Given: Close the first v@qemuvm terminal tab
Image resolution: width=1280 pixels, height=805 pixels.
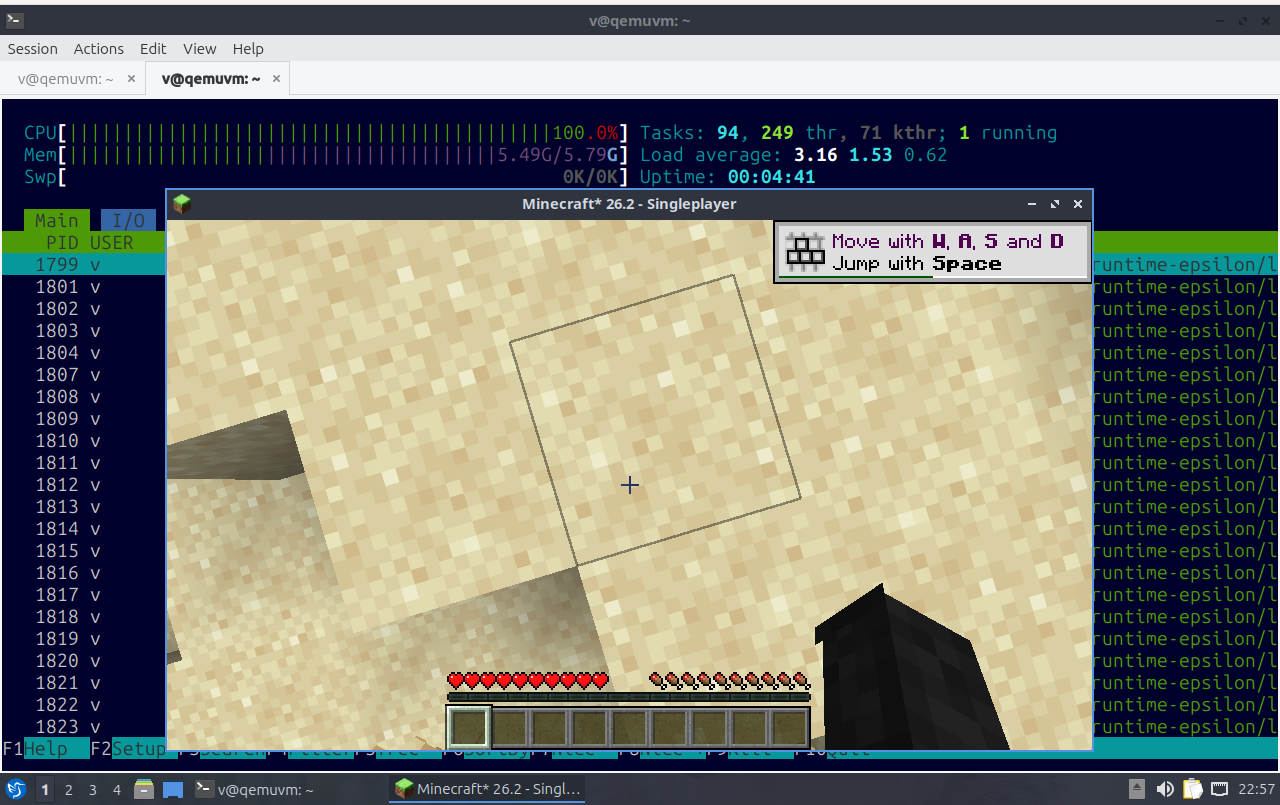Looking at the screenshot, I should pos(131,79).
